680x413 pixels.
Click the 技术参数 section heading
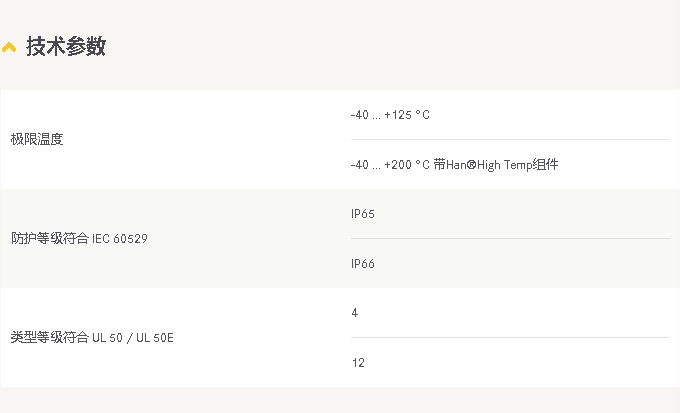[66, 46]
